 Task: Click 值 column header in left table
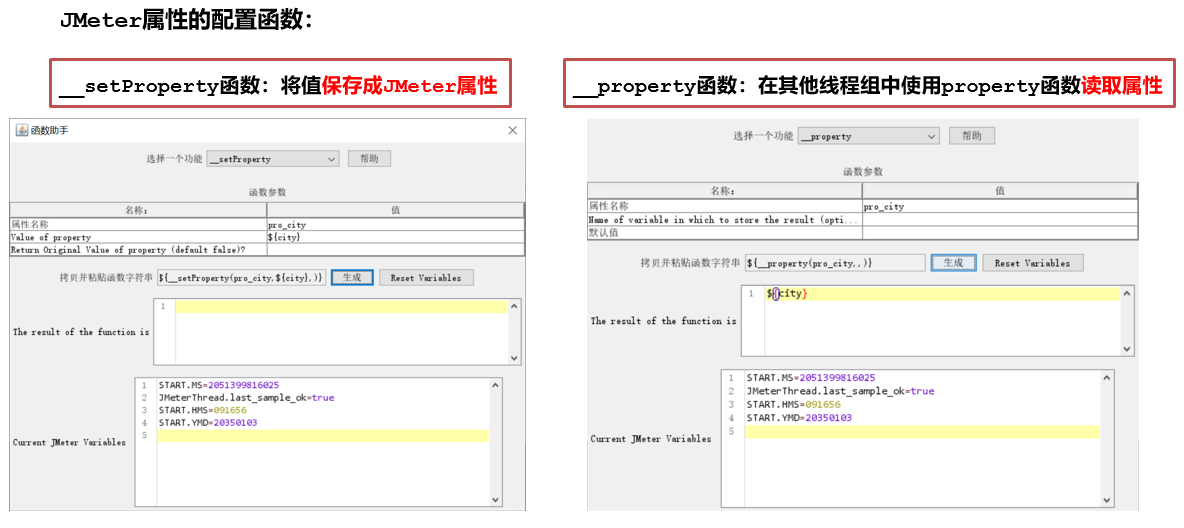(395, 211)
